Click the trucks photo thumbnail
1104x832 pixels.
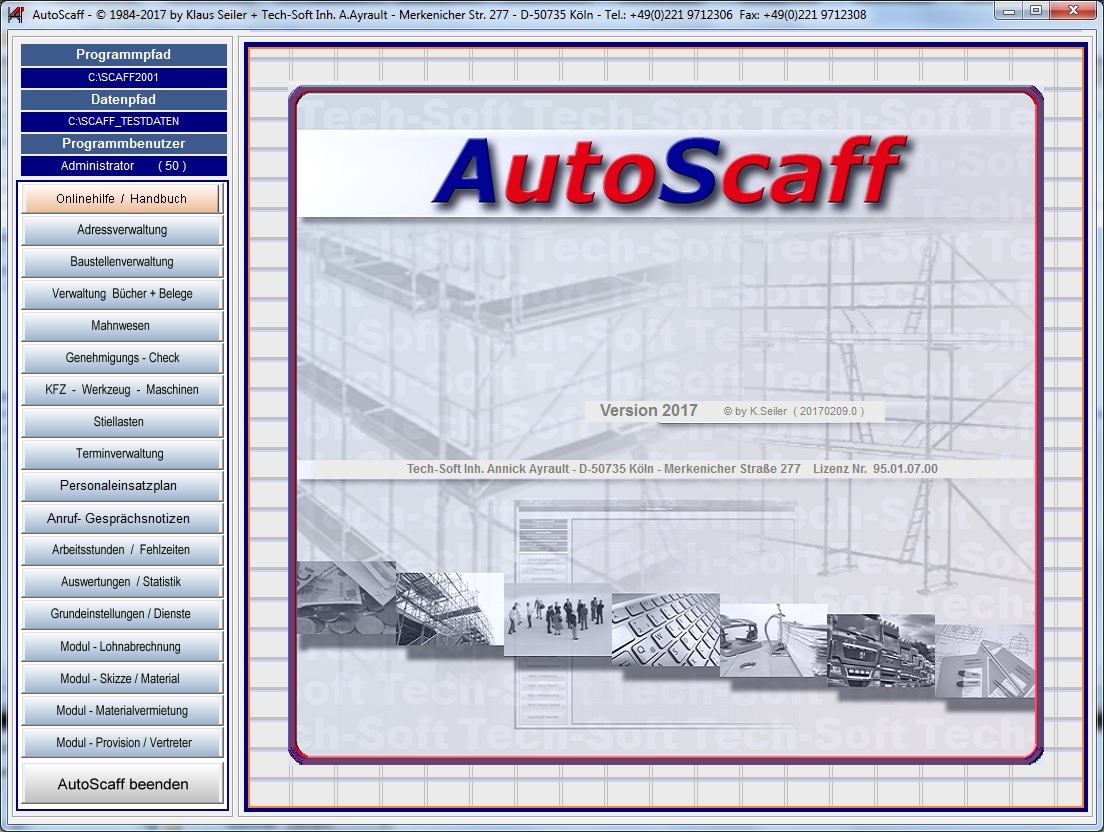pos(881,650)
